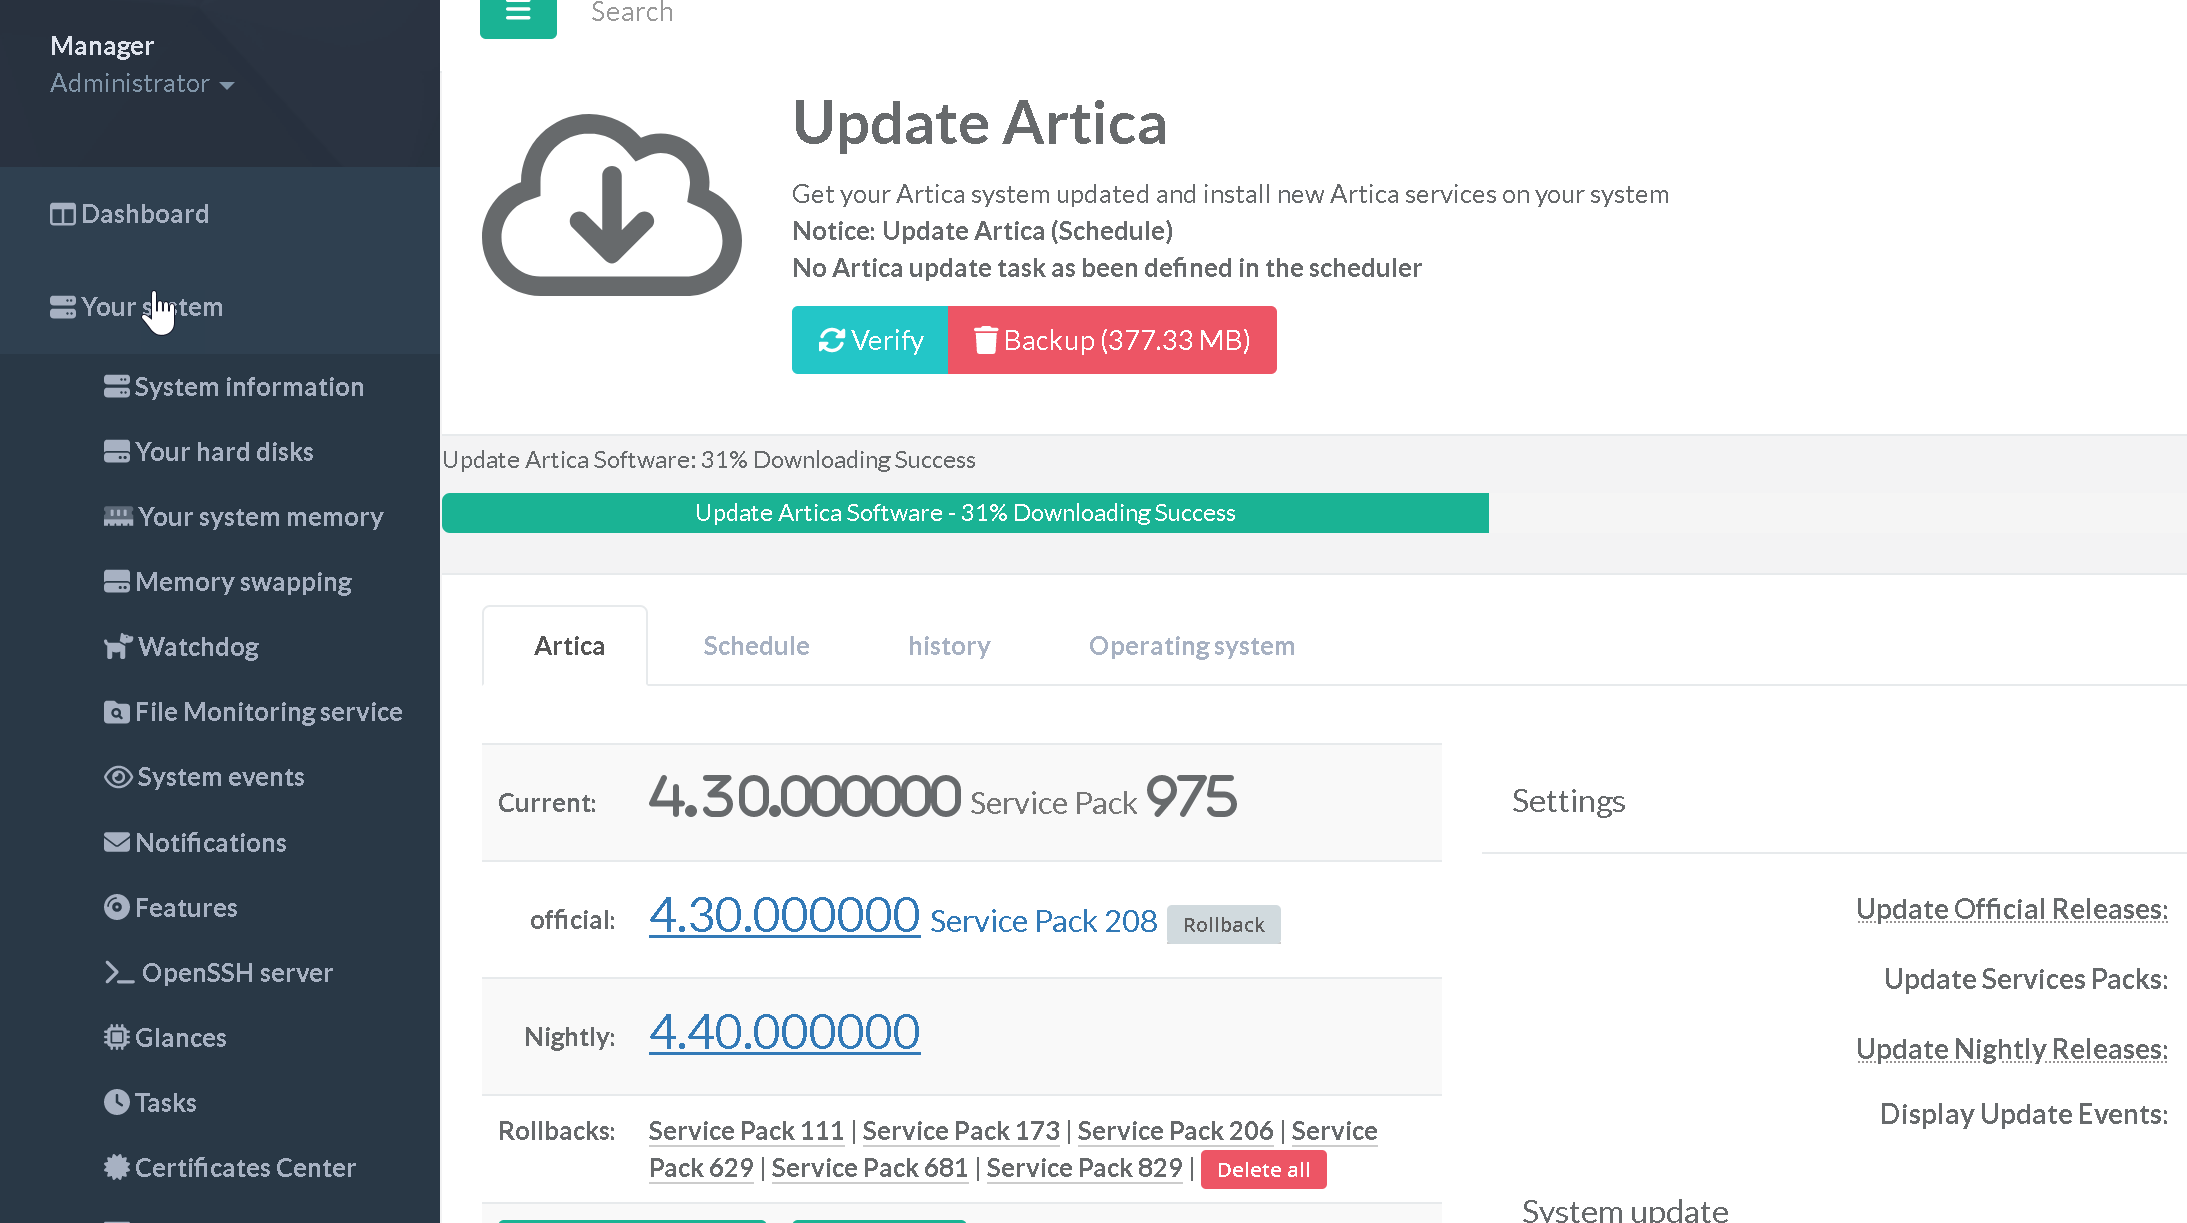Open Notifications via the envelope icon

point(117,842)
